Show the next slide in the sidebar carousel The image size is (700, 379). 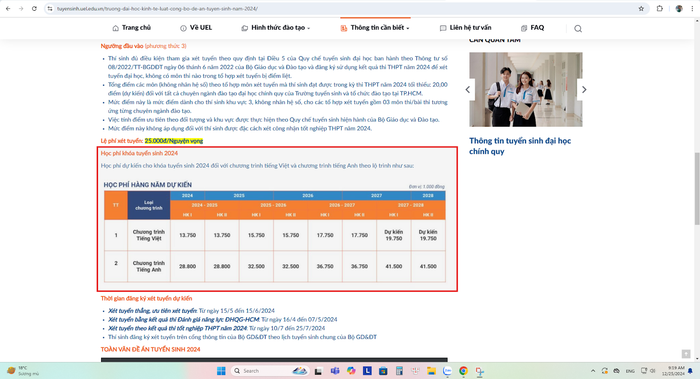click(x=583, y=90)
